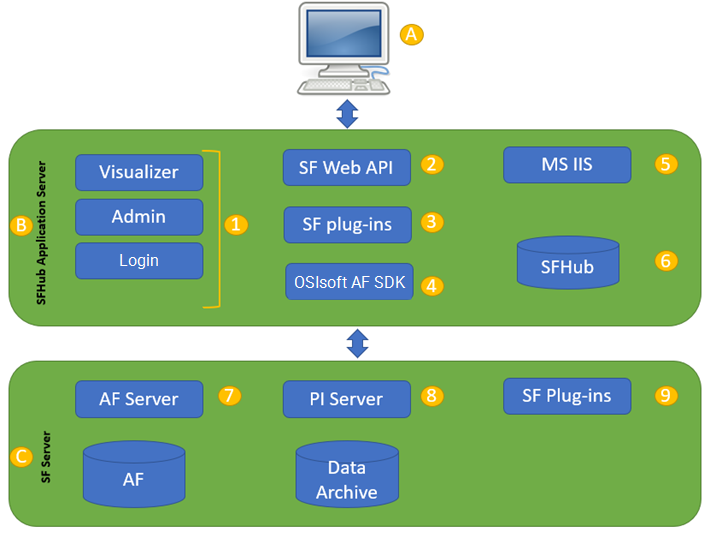Select the PI Server box
The width and height of the screenshot is (710, 538).
347,398
